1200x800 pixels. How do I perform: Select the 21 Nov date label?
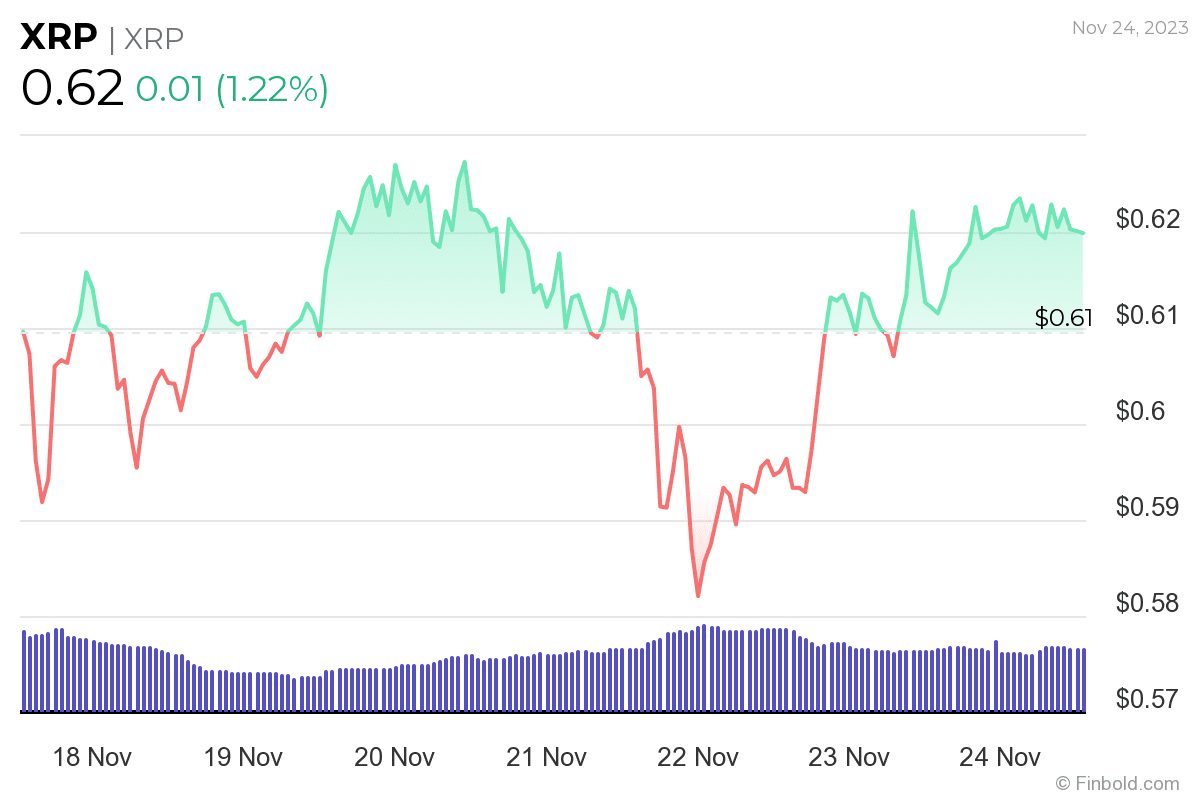pyautogui.click(x=546, y=756)
